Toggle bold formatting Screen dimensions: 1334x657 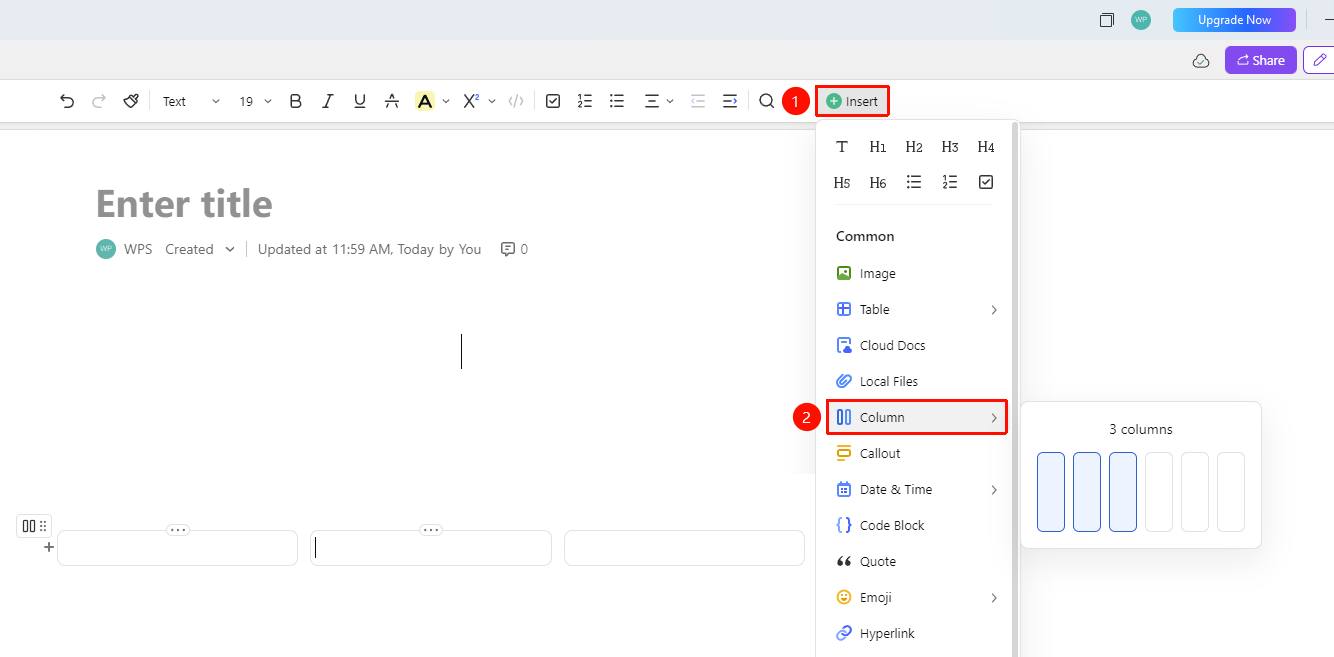(295, 101)
